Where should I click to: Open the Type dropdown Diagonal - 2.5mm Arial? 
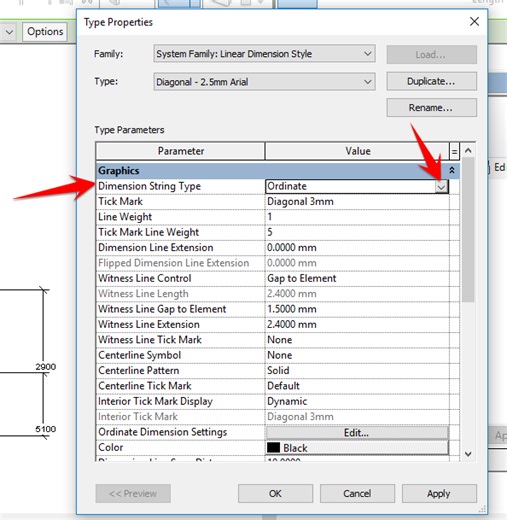click(264, 82)
